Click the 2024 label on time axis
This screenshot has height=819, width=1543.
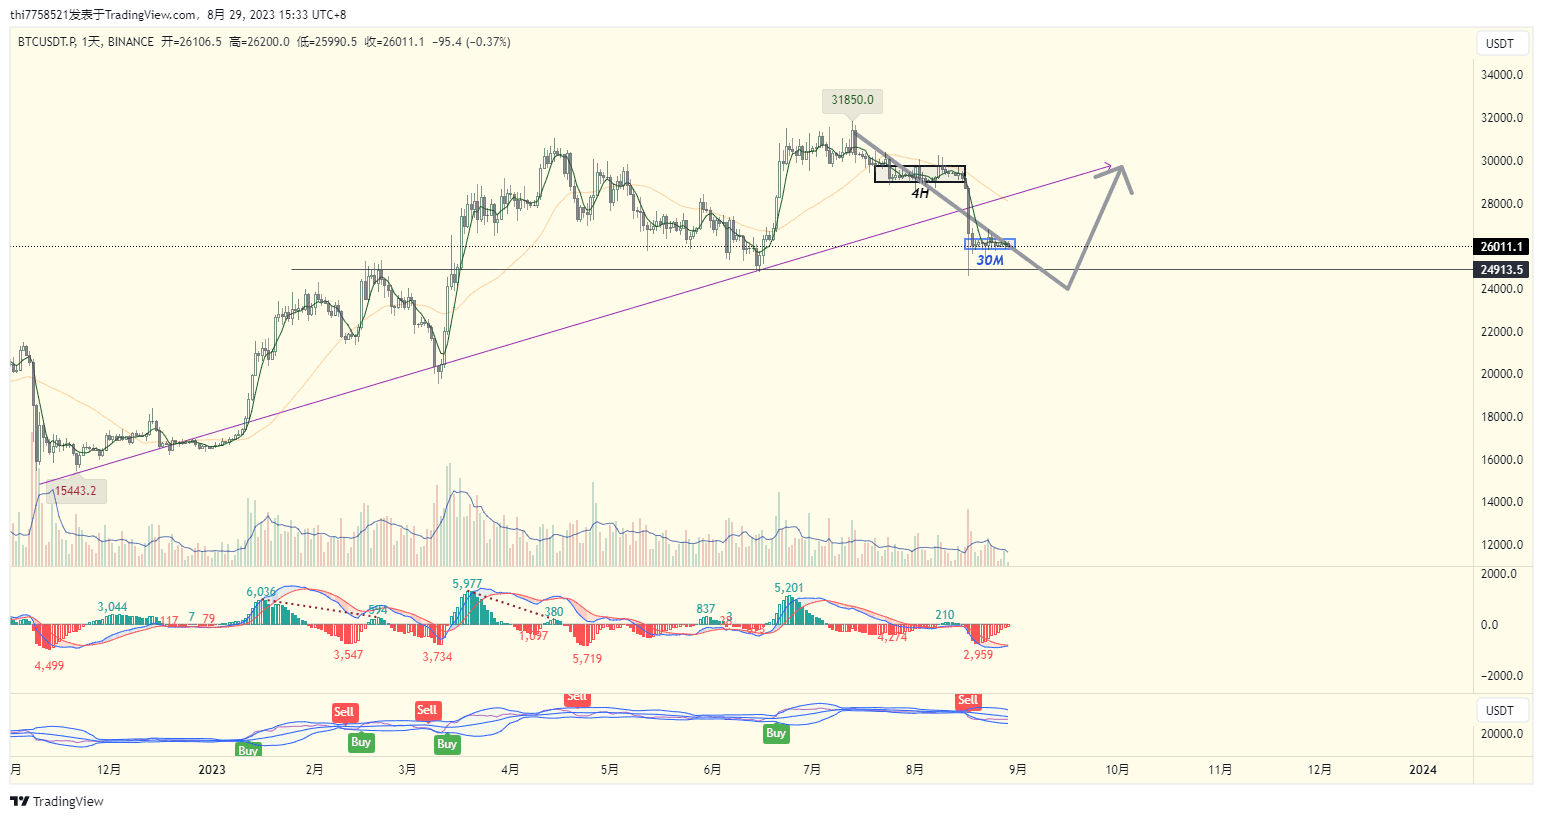(x=1423, y=770)
